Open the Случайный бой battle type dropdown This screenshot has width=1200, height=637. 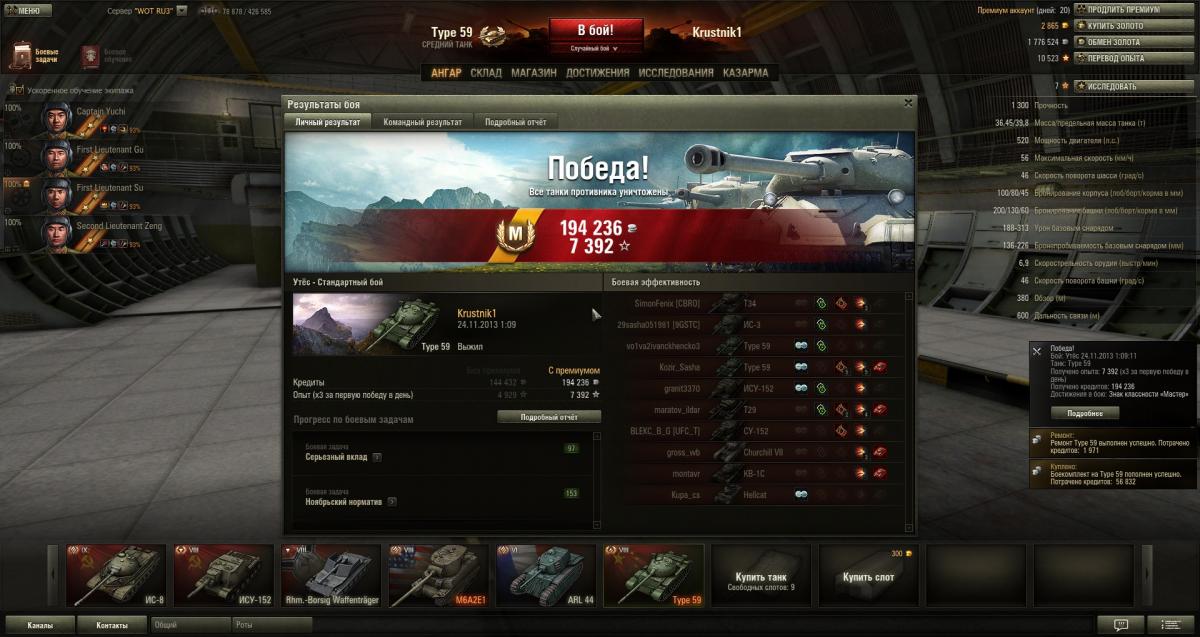[594, 48]
